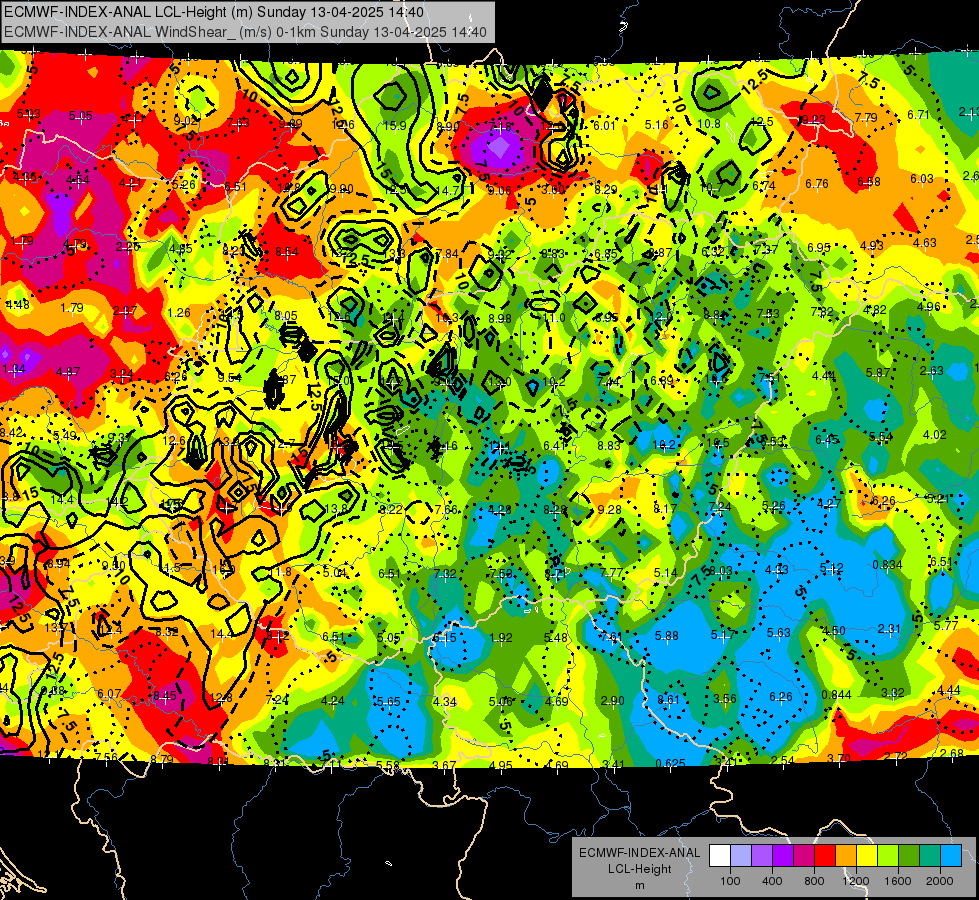Click the map value 0.625
979x900 pixels.
pyautogui.click(x=671, y=763)
